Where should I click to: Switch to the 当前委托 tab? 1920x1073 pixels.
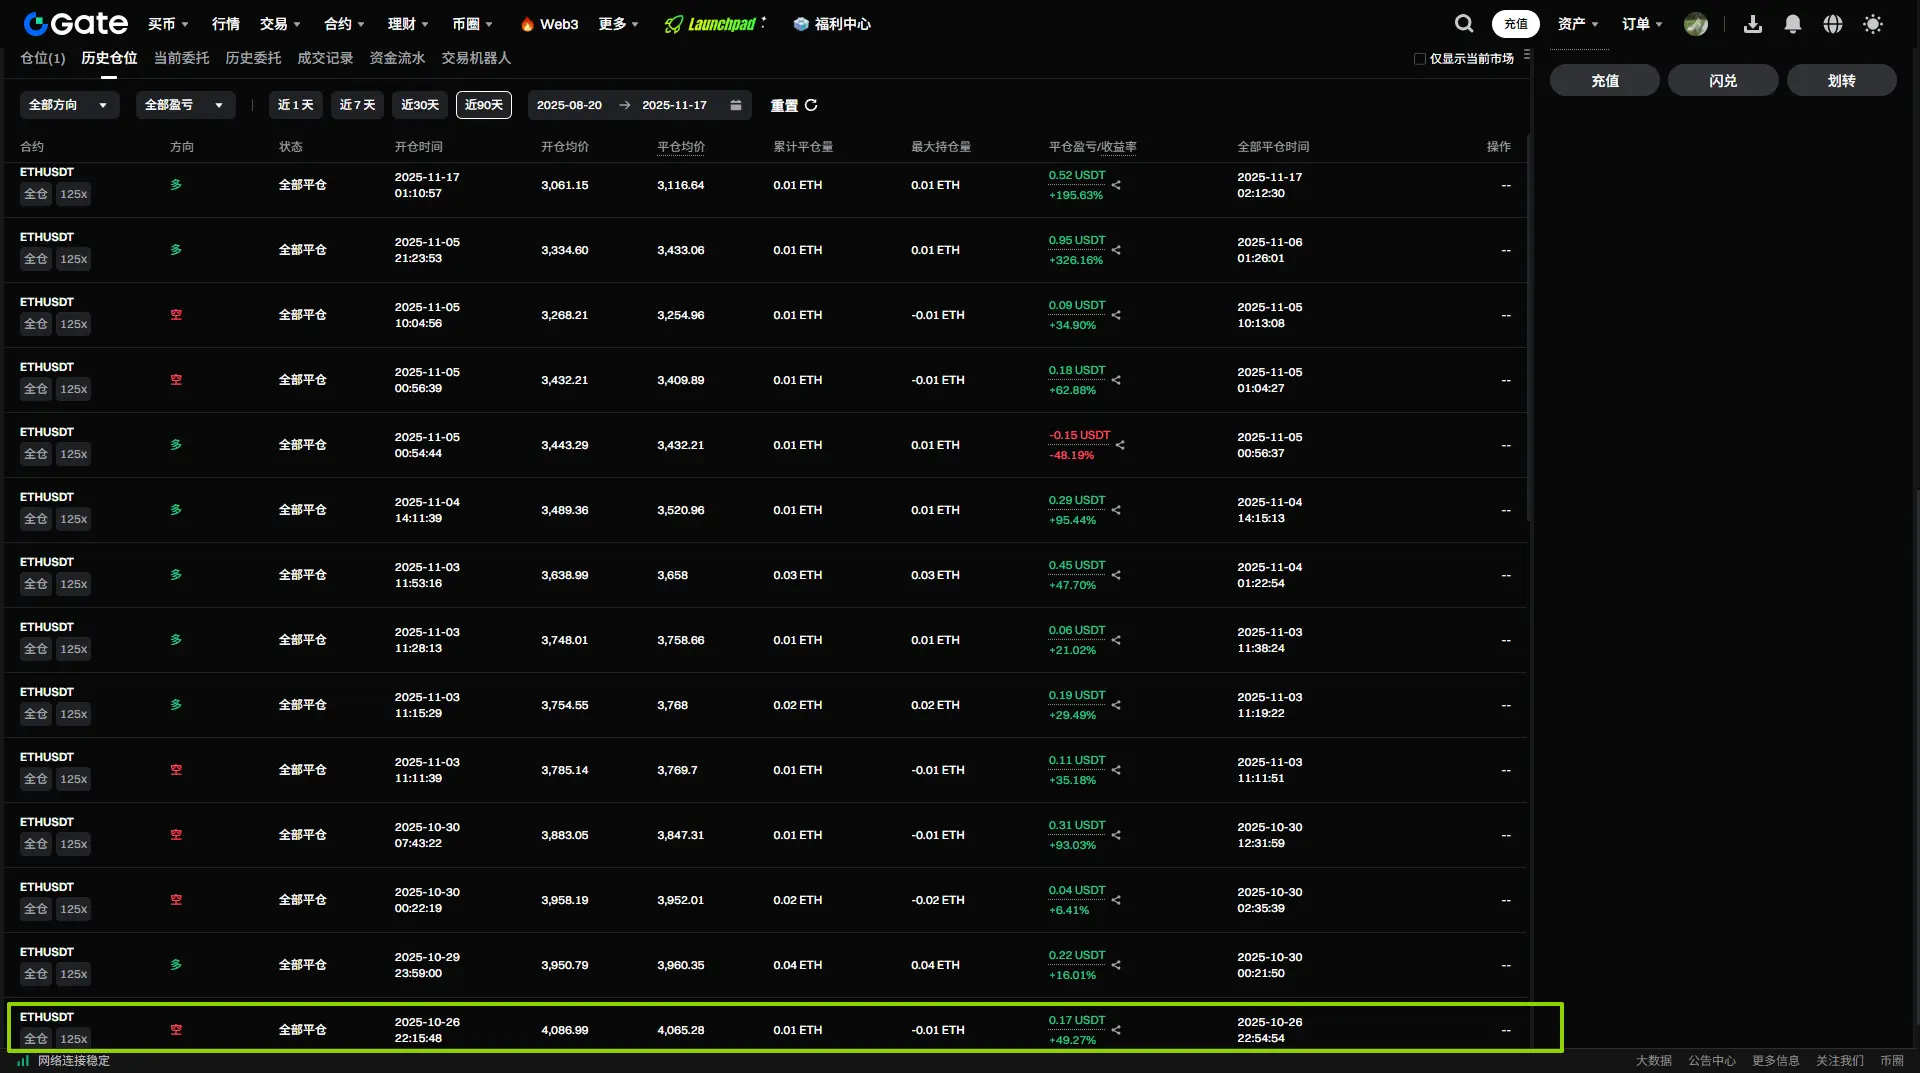(181, 58)
